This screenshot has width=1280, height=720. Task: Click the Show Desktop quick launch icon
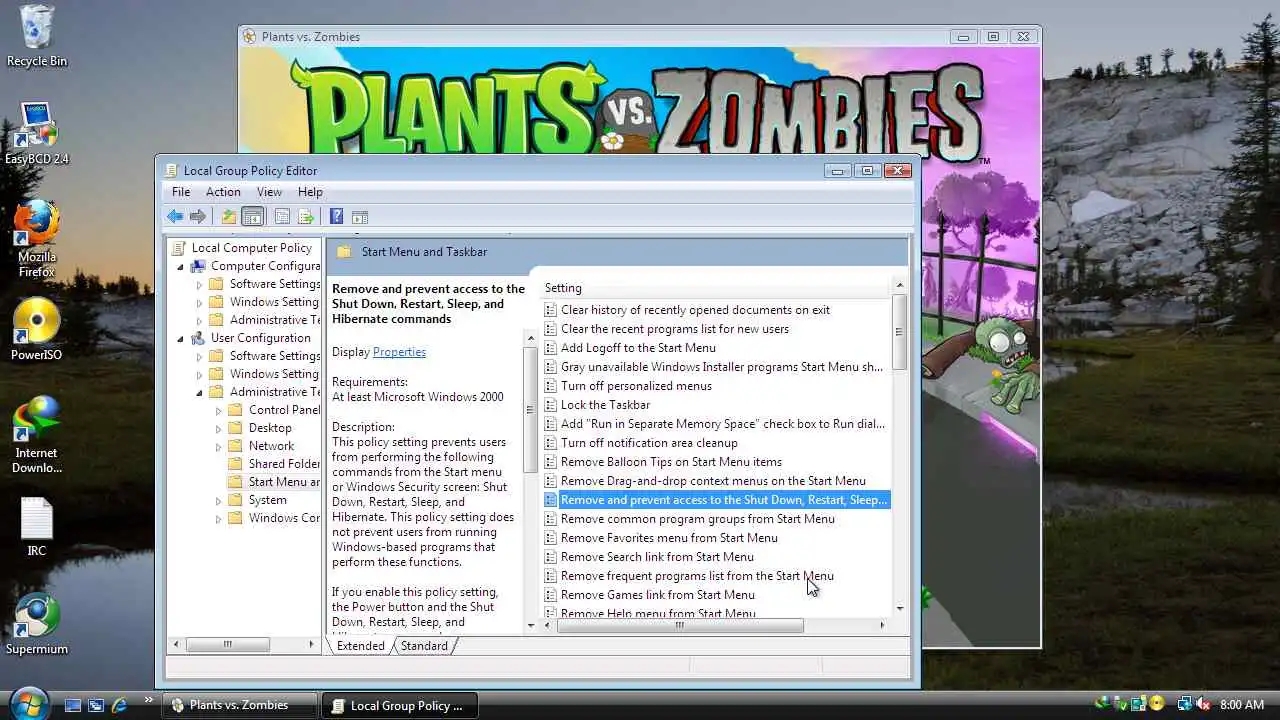(x=73, y=705)
